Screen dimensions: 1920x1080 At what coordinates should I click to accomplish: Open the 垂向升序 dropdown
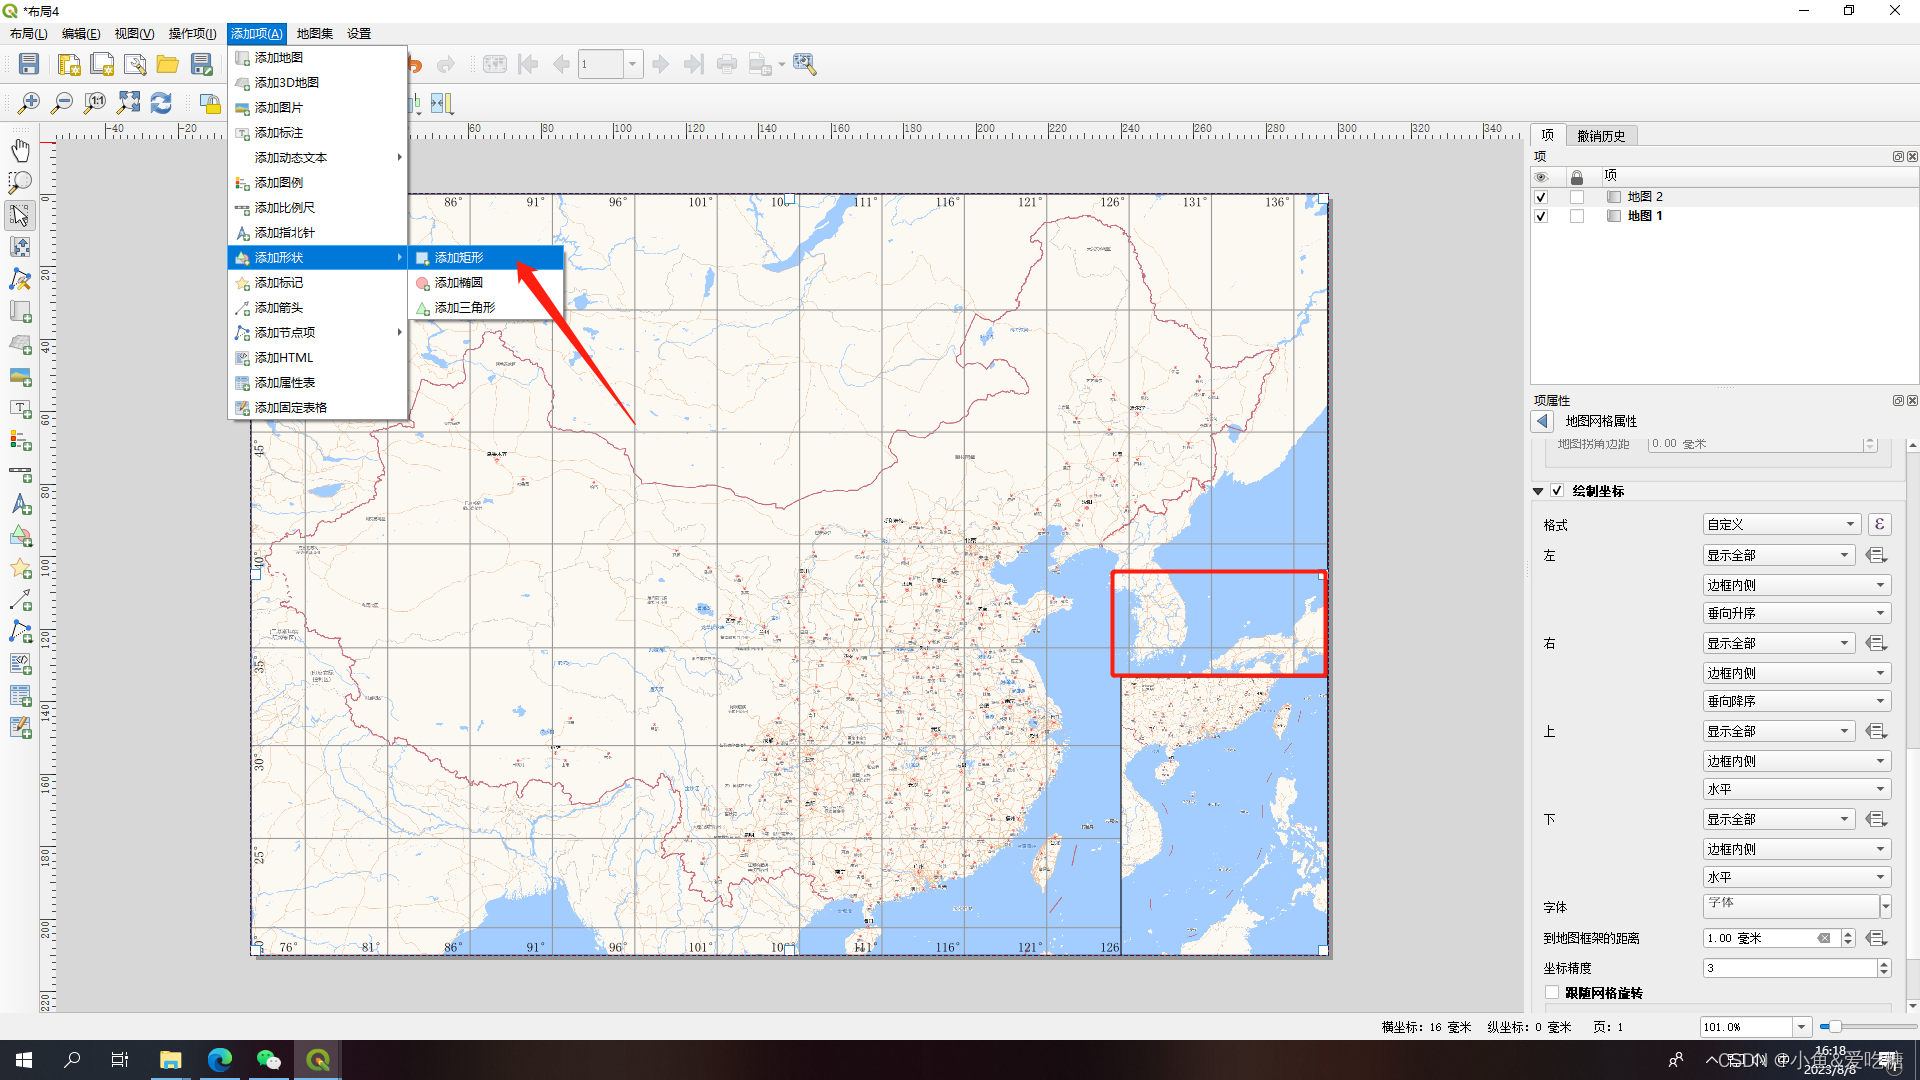[1797, 613]
